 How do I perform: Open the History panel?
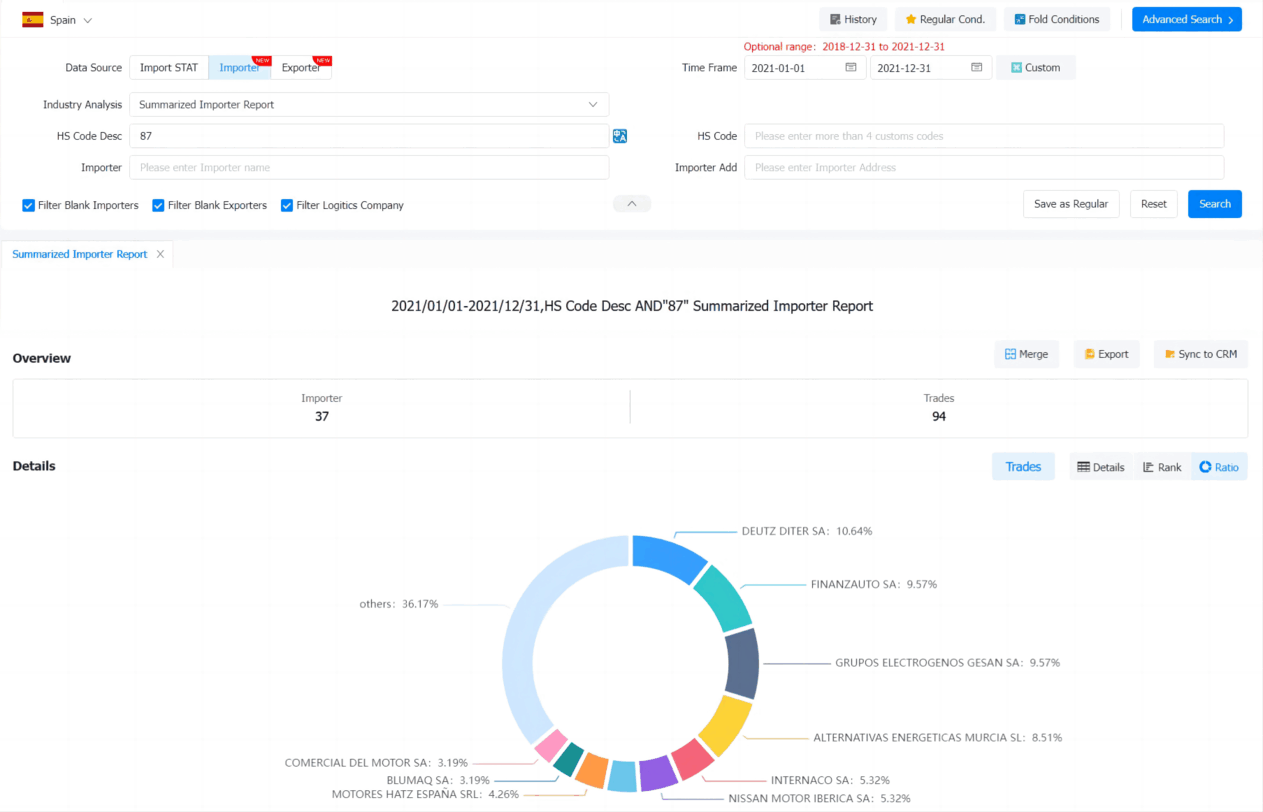click(x=853, y=19)
